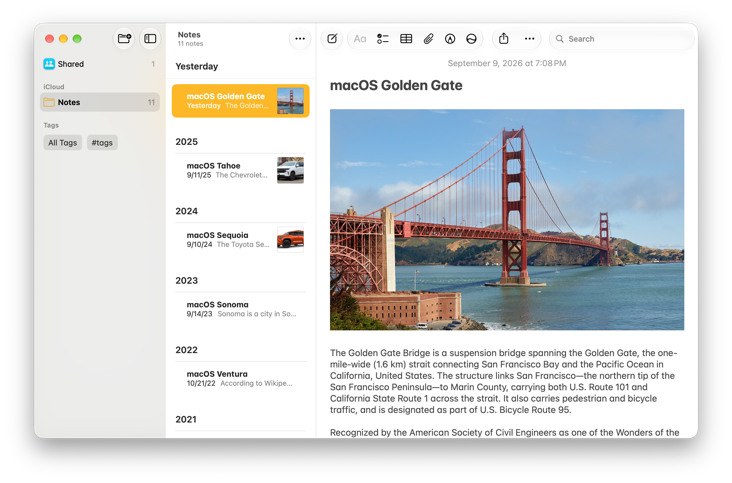732x483 pixels.
Task: Click the 2022 section header
Action: click(187, 350)
